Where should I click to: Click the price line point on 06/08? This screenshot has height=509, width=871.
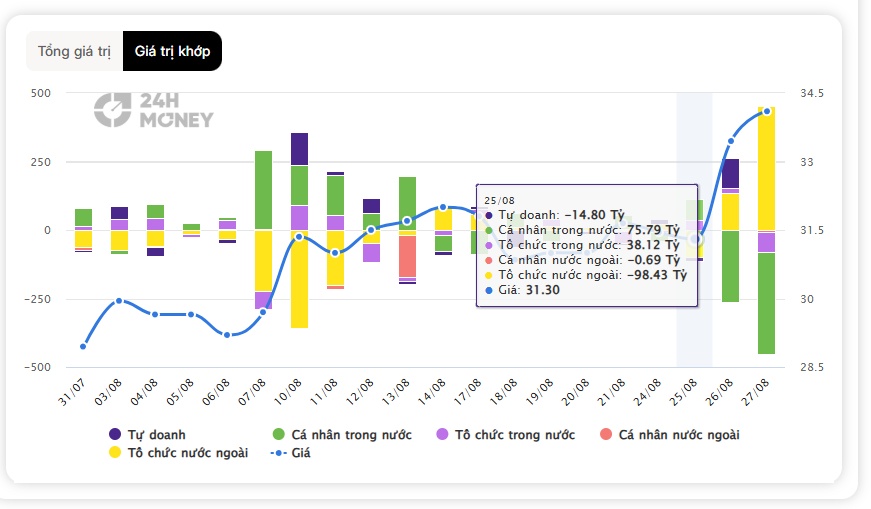[227, 335]
